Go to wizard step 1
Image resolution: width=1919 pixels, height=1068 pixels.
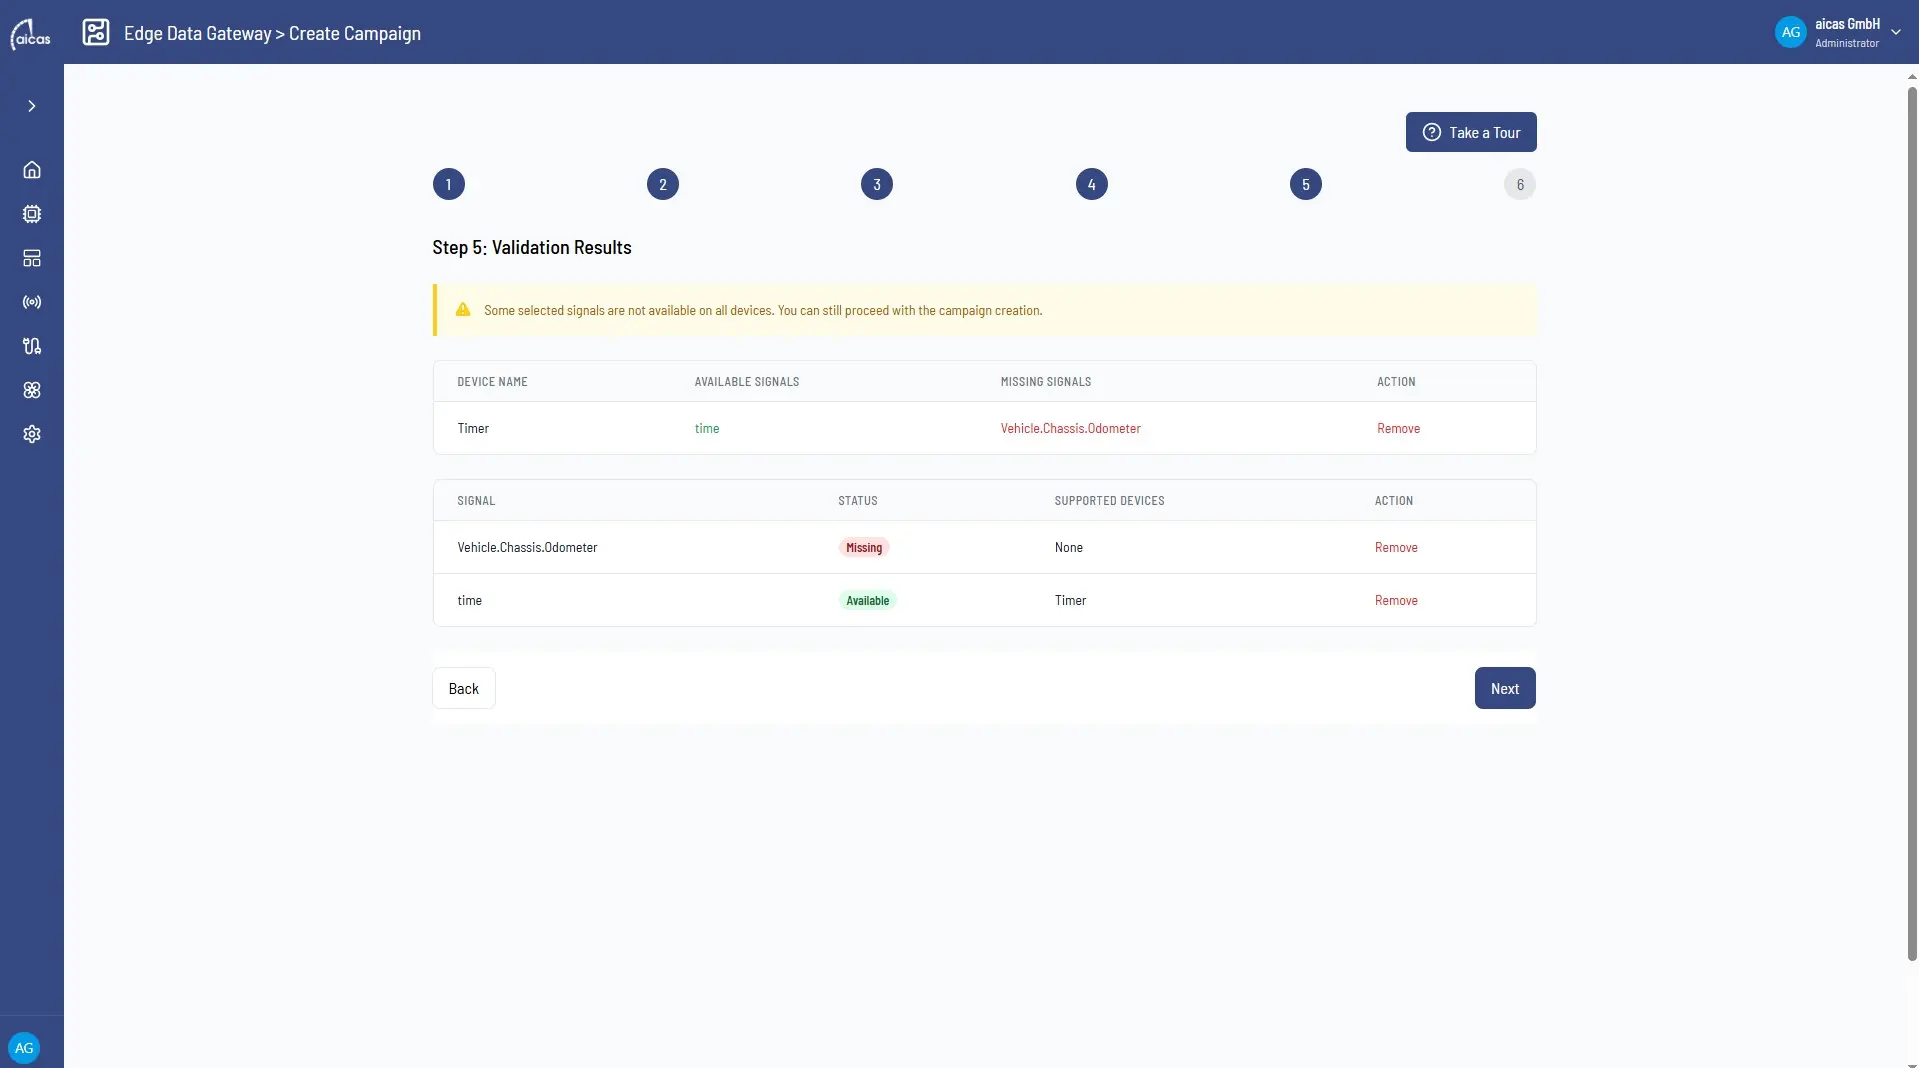(449, 184)
